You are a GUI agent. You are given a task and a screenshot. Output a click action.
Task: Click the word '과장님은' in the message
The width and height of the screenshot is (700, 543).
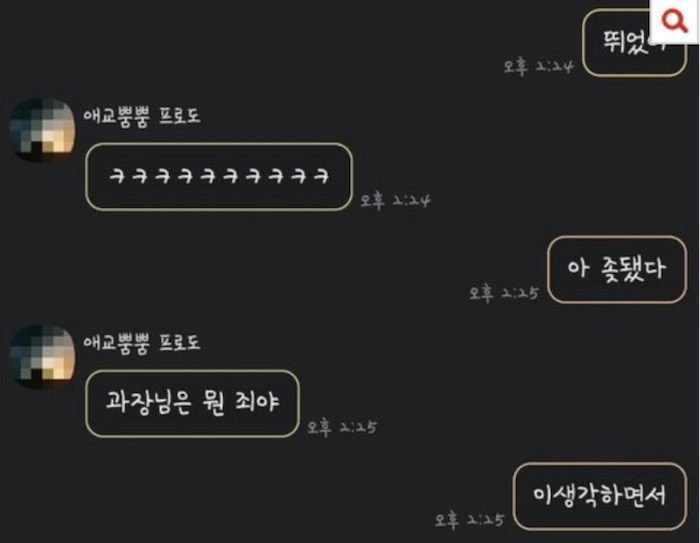(149, 402)
